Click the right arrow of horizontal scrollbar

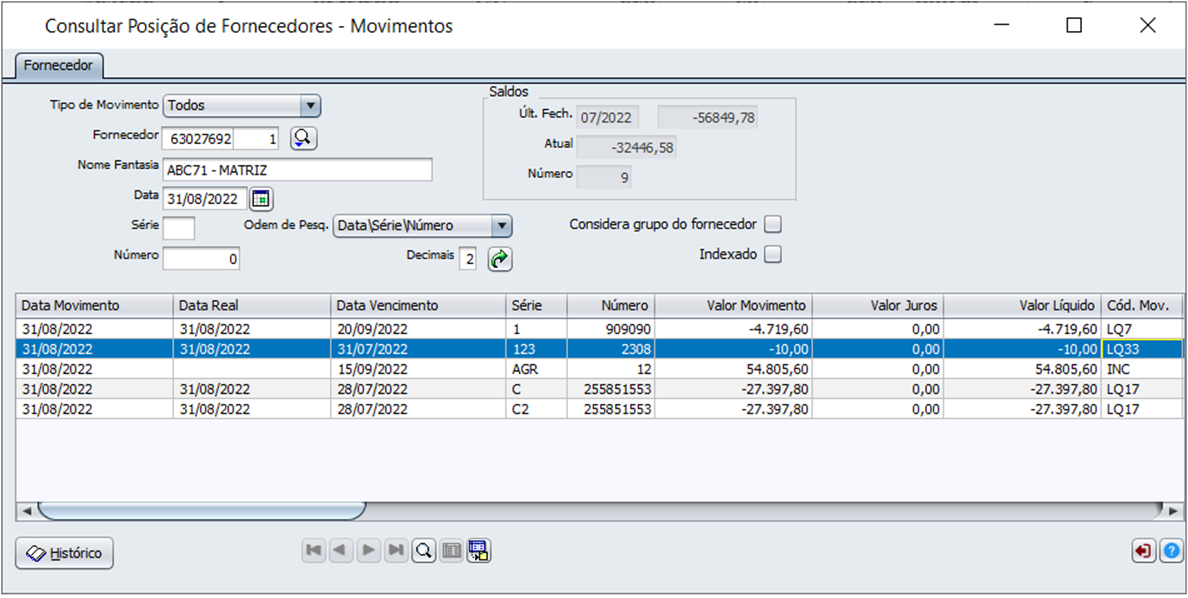[x=1174, y=512]
